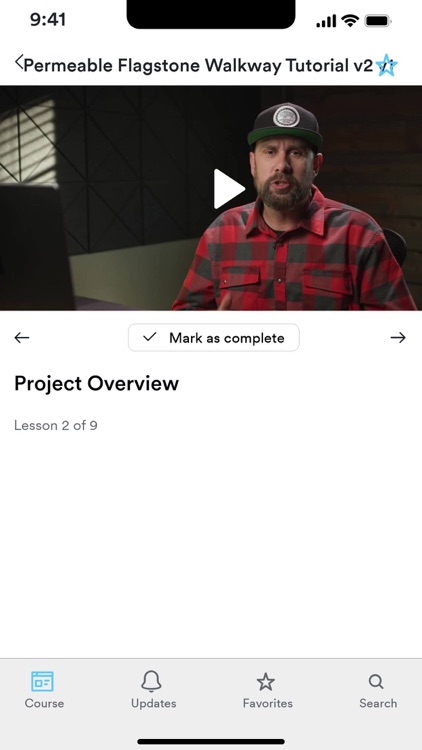The width and height of the screenshot is (422, 750).
Task: Advance to next lesson with right arrow
Action: pyautogui.click(x=398, y=338)
